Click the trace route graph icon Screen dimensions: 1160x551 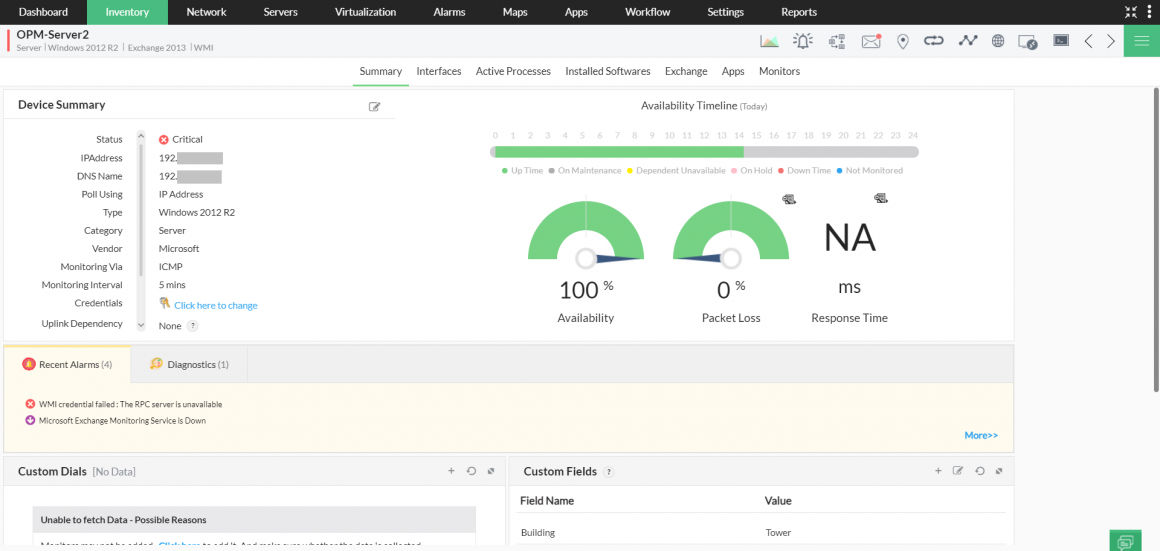coord(967,41)
